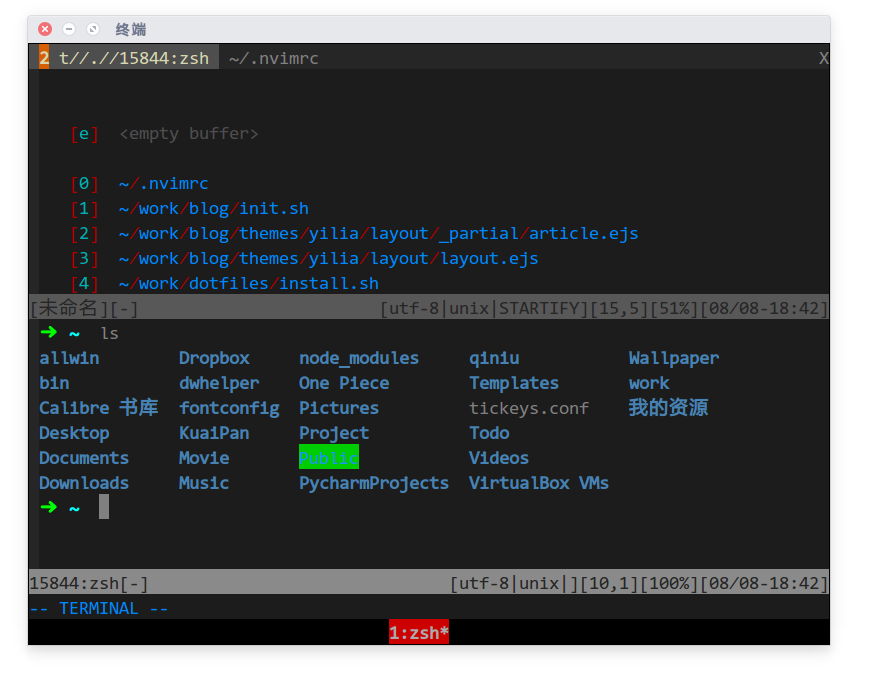
Task: Click the Todo directory name
Action: (489, 433)
